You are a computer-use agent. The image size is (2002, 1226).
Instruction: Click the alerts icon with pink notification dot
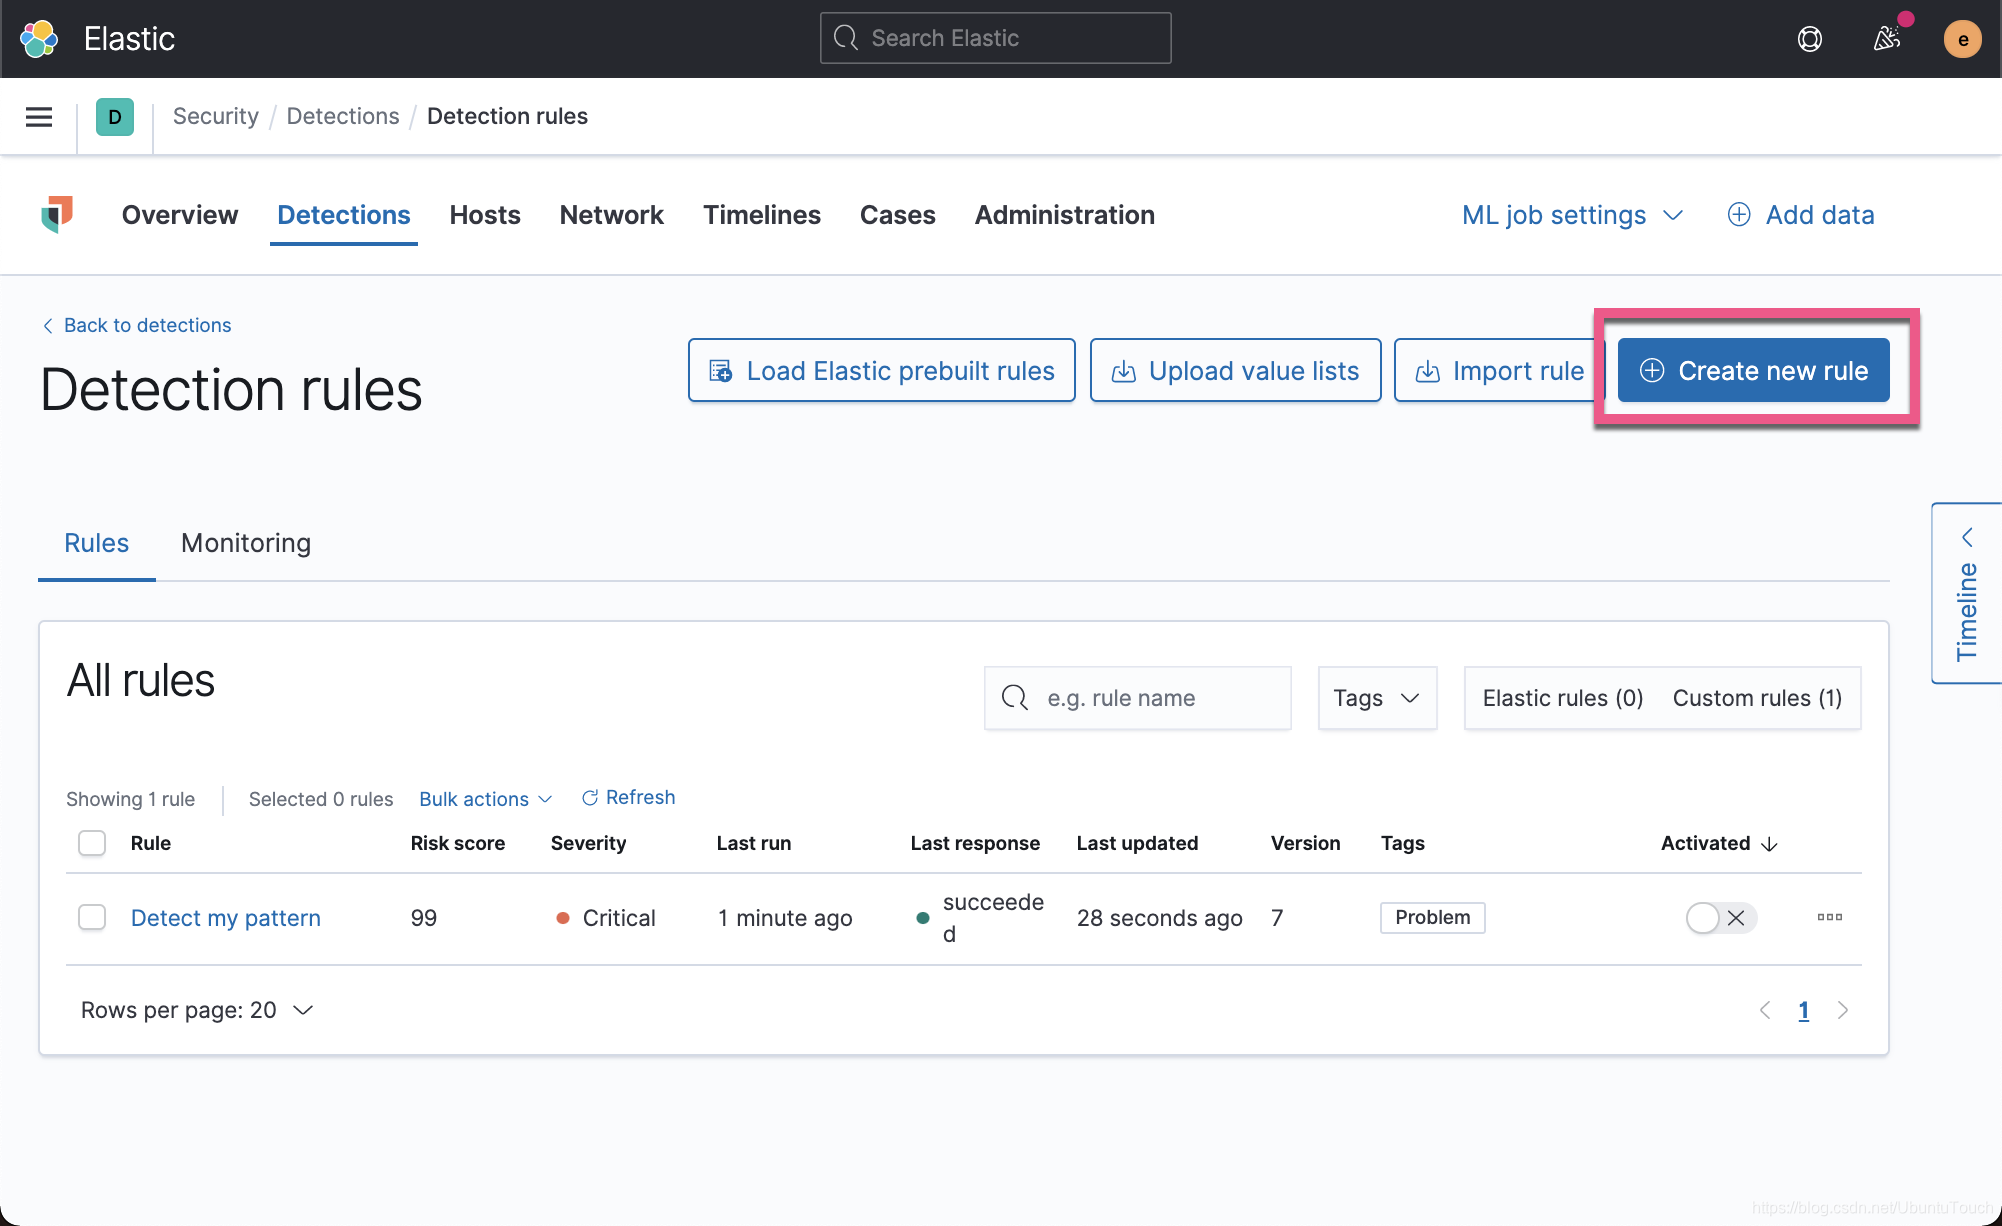point(1887,39)
